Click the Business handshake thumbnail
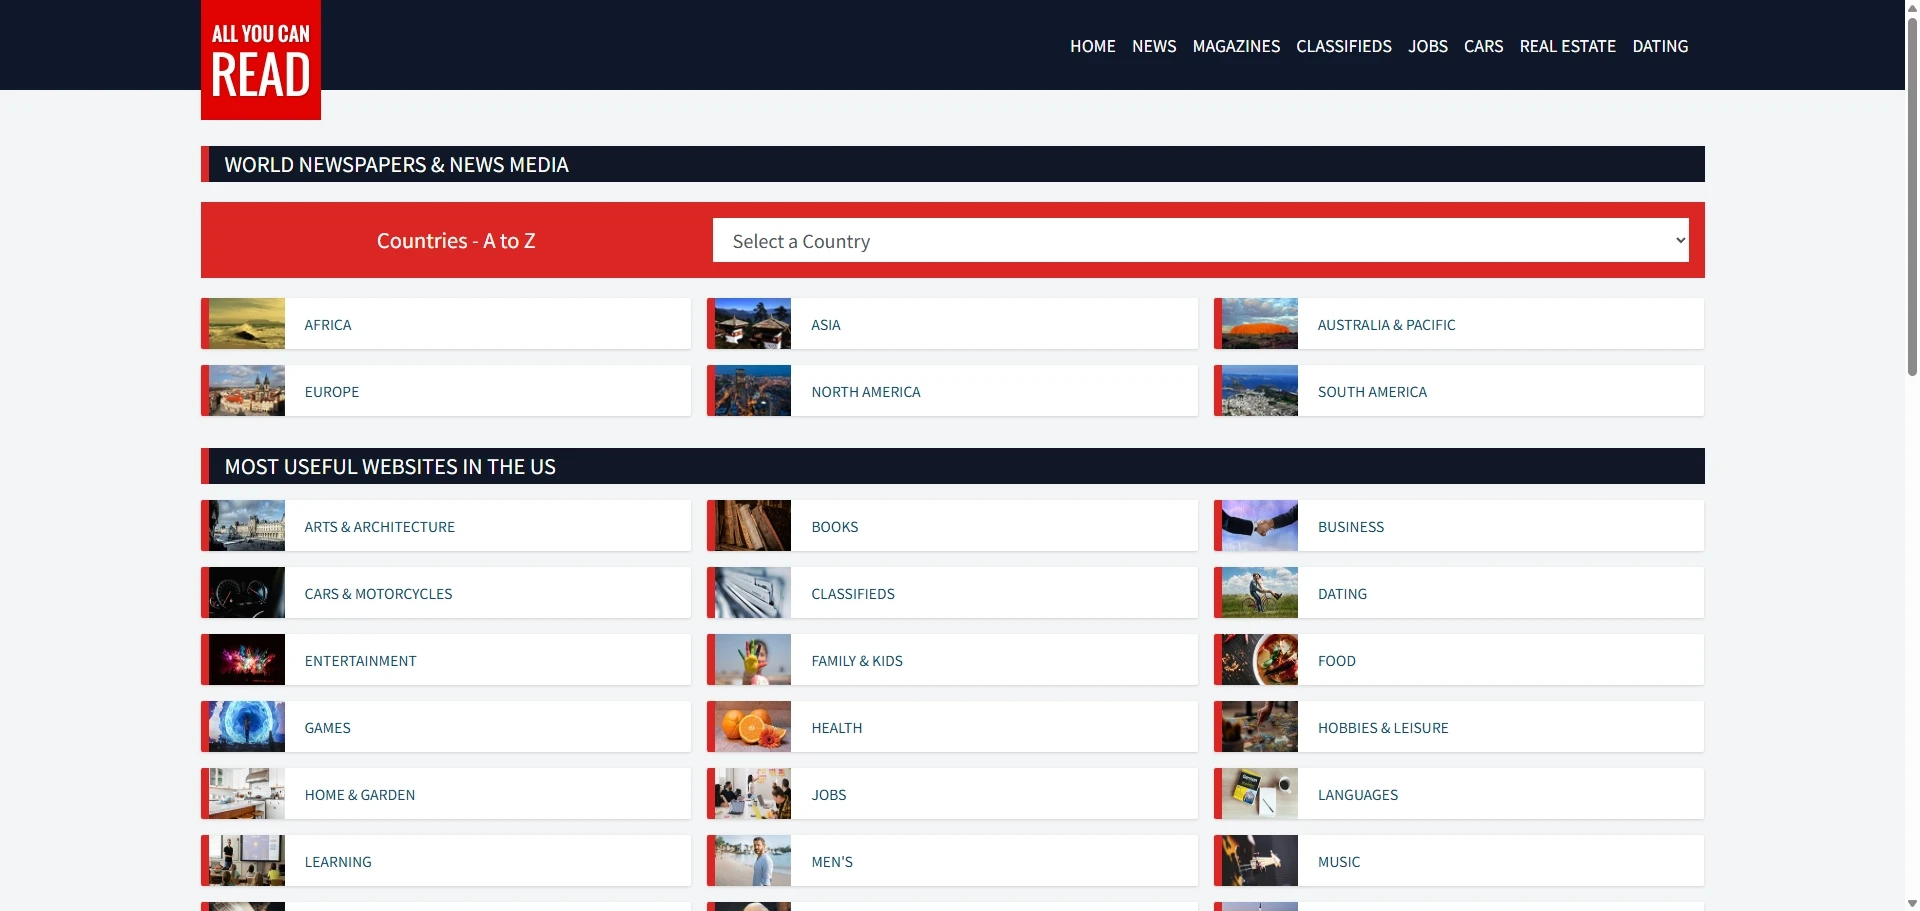1920x911 pixels. [x=1260, y=525]
